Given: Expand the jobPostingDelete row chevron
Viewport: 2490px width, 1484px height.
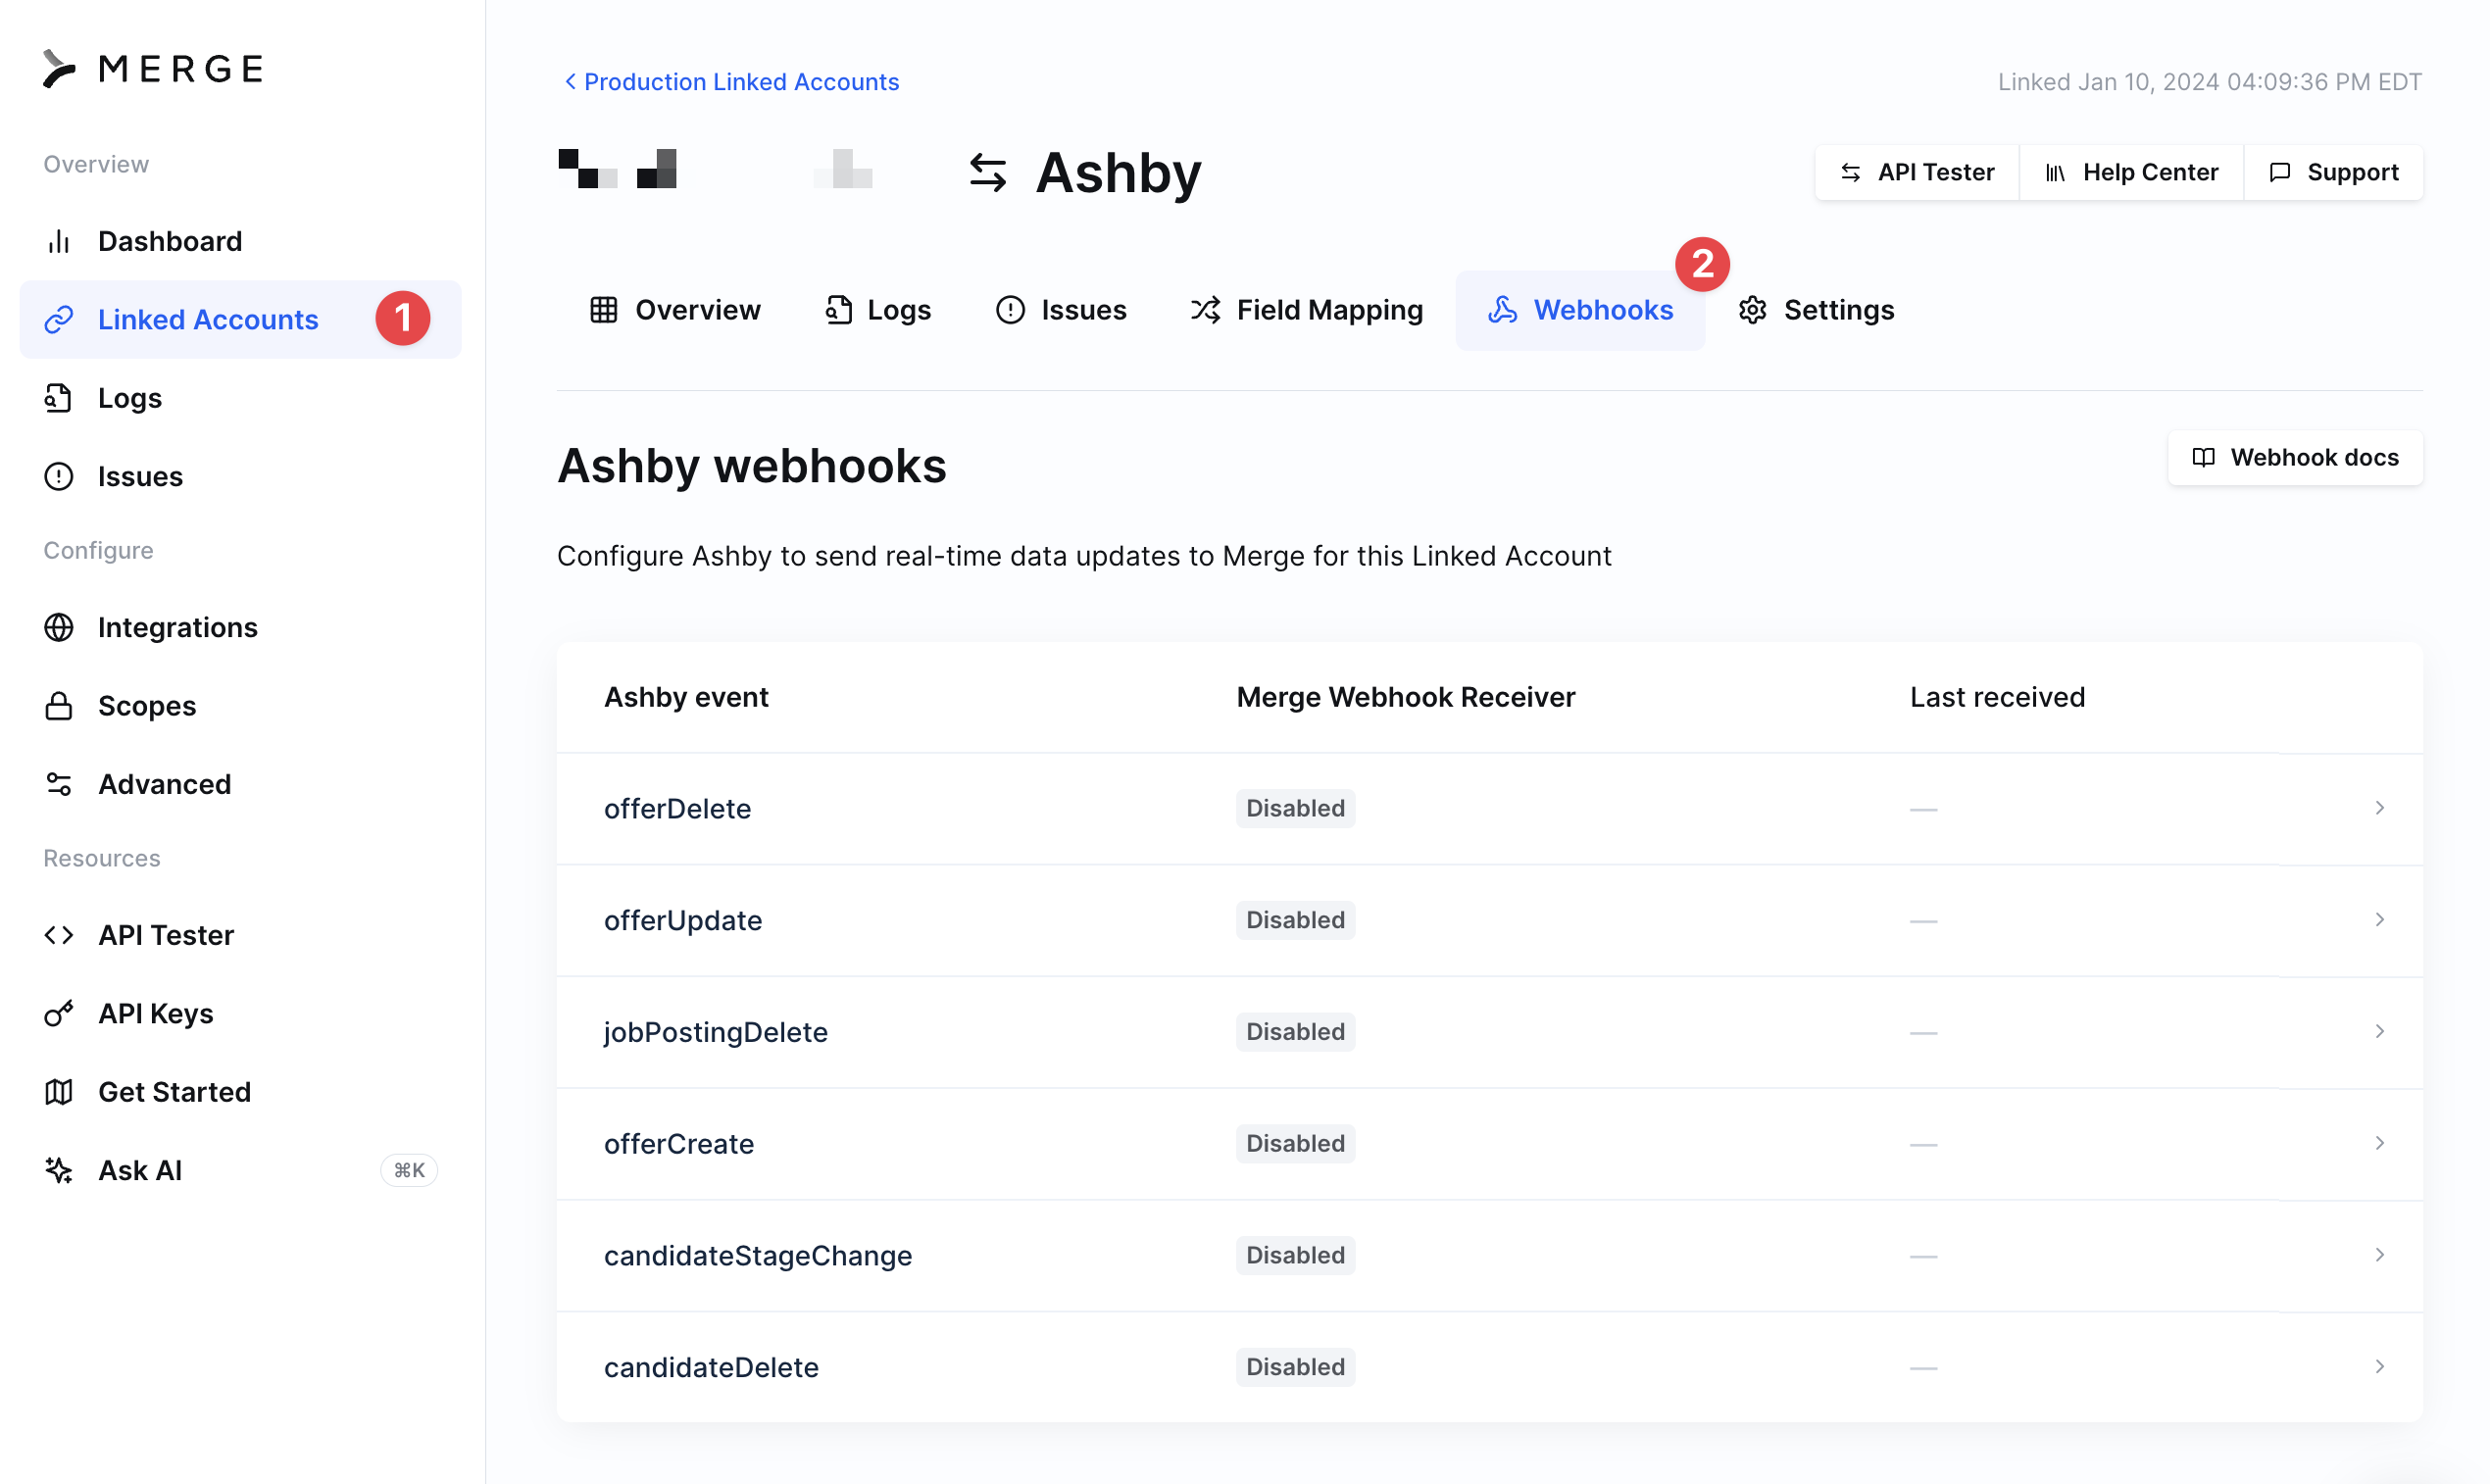Looking at the screenshot, I should click(2379, 1031).
